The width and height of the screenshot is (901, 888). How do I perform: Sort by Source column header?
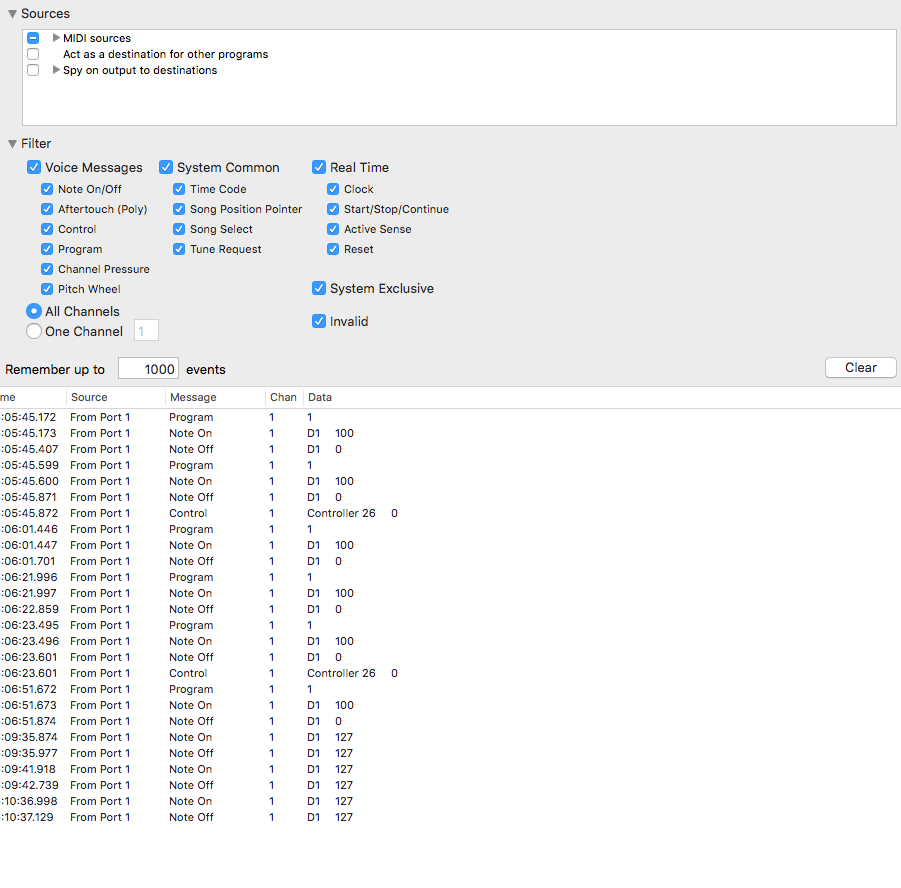[x=116, y=397]
